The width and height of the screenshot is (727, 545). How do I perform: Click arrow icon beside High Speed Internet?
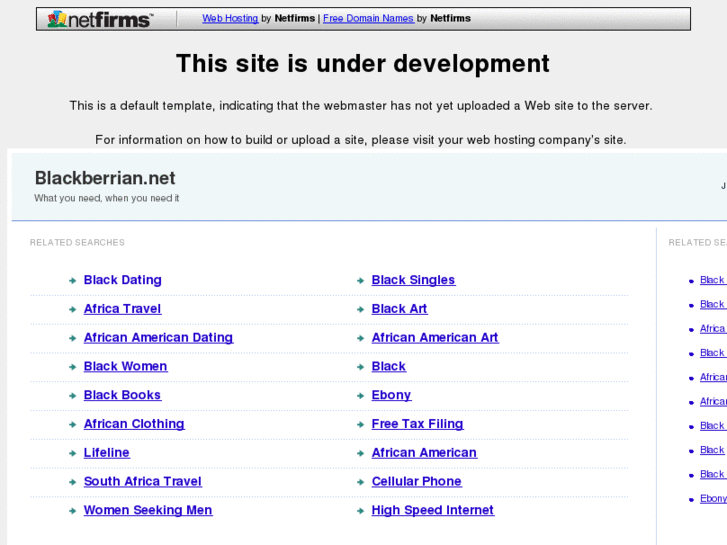(360, 511)
